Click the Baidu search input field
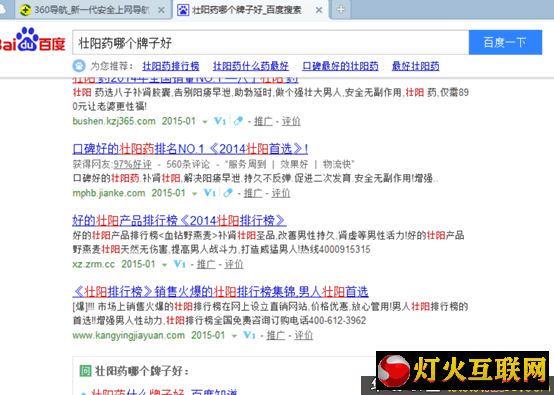The height and width of the screenshot is (395, 554). click(x=271, y=42)
